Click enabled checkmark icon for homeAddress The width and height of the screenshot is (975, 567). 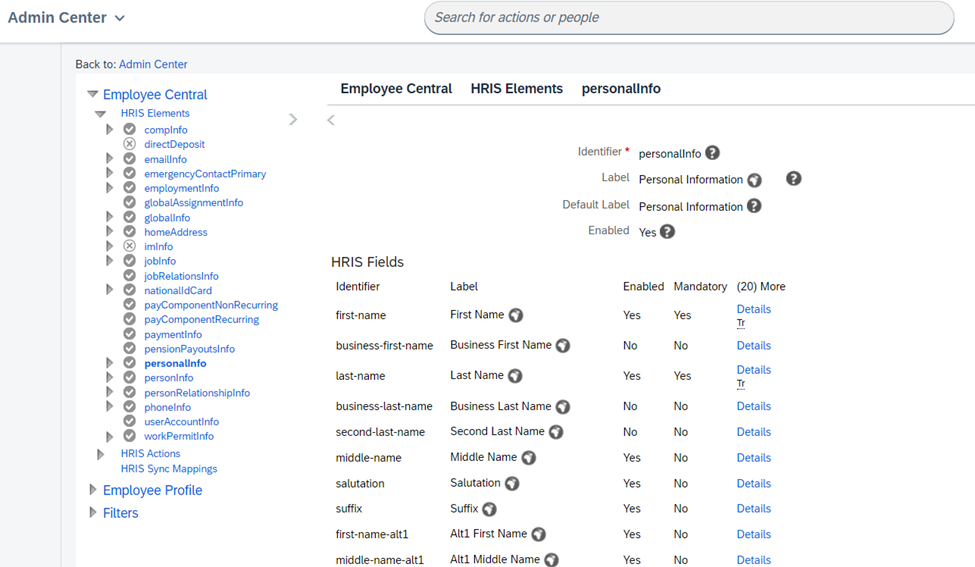coord(129,231)
